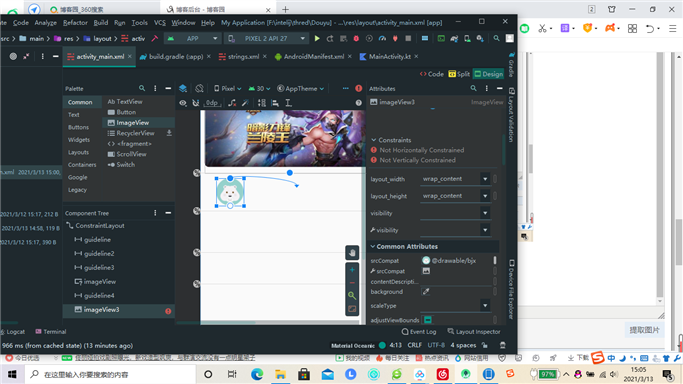683x384 pixels.
Task: Open palette search magnifier icon
Action: coord(142,88)
